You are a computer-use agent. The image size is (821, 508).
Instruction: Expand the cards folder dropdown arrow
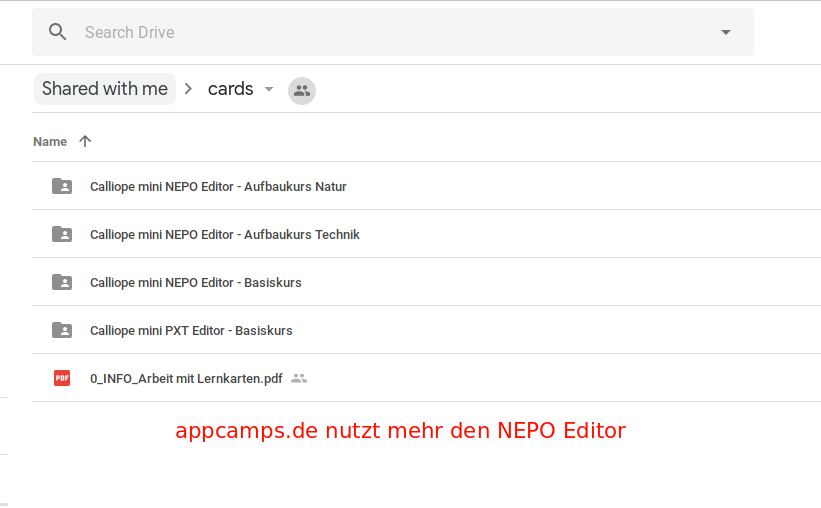[x=269, y=89]
